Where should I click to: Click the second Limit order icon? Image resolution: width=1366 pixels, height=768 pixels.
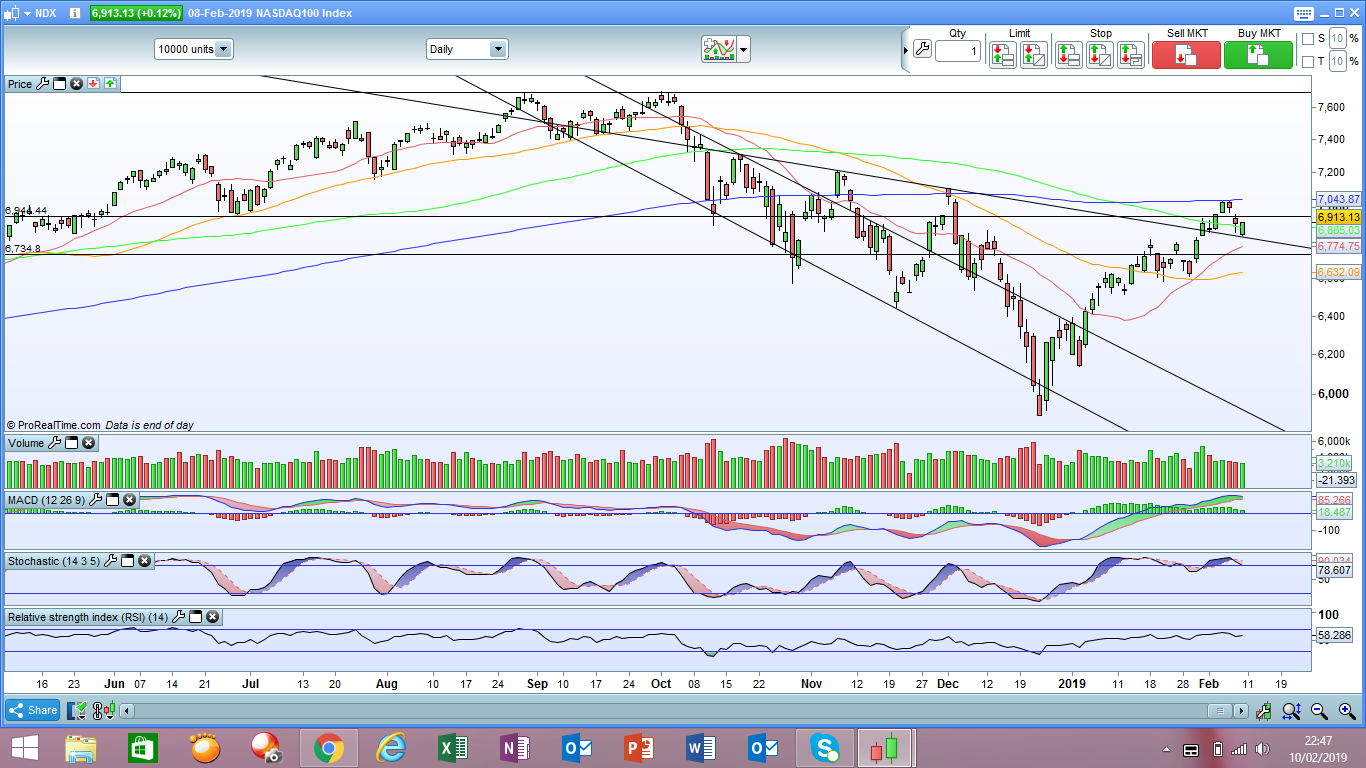pyautogui.click(x=1034, y=54)
